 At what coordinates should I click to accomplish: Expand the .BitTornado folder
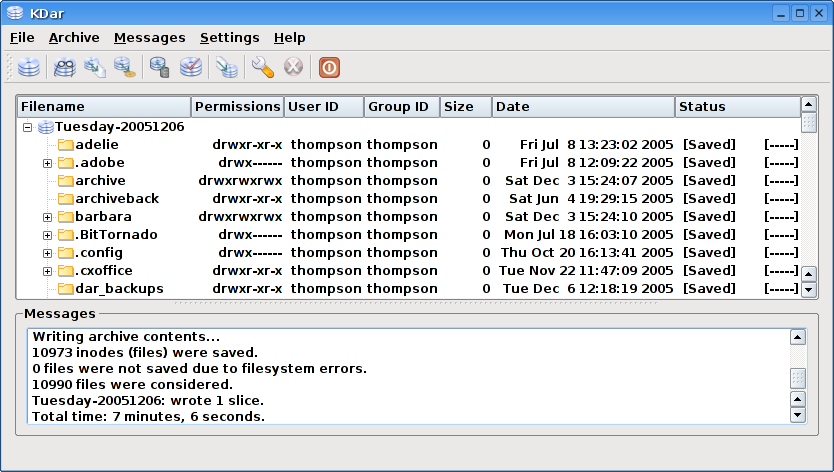click(47, 235)
